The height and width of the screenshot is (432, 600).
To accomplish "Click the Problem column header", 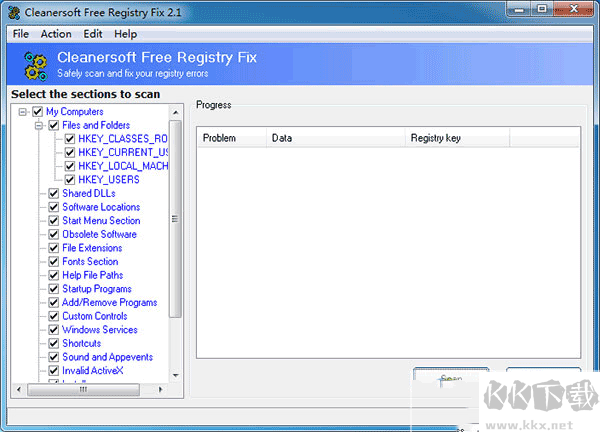I will click(x=232, y=138).
